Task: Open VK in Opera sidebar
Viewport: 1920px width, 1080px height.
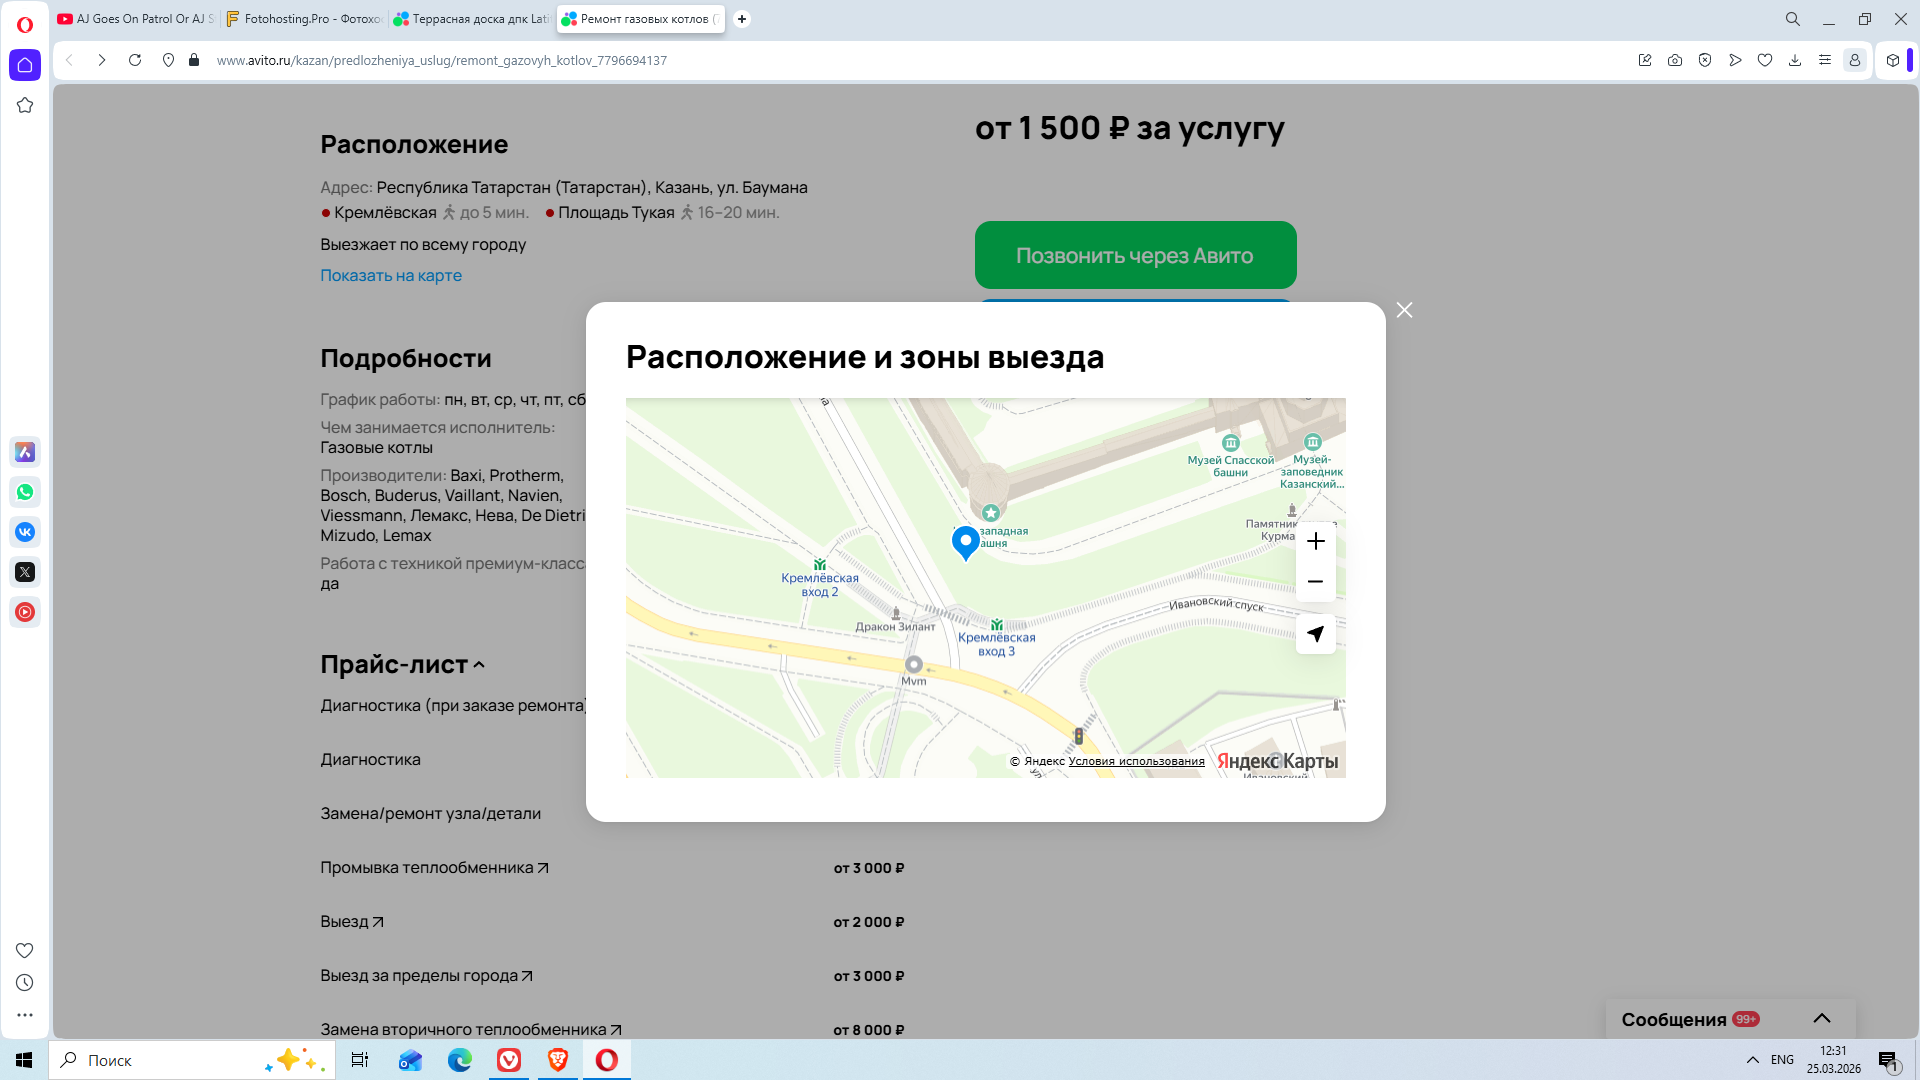Action: [x=25, y=532]
